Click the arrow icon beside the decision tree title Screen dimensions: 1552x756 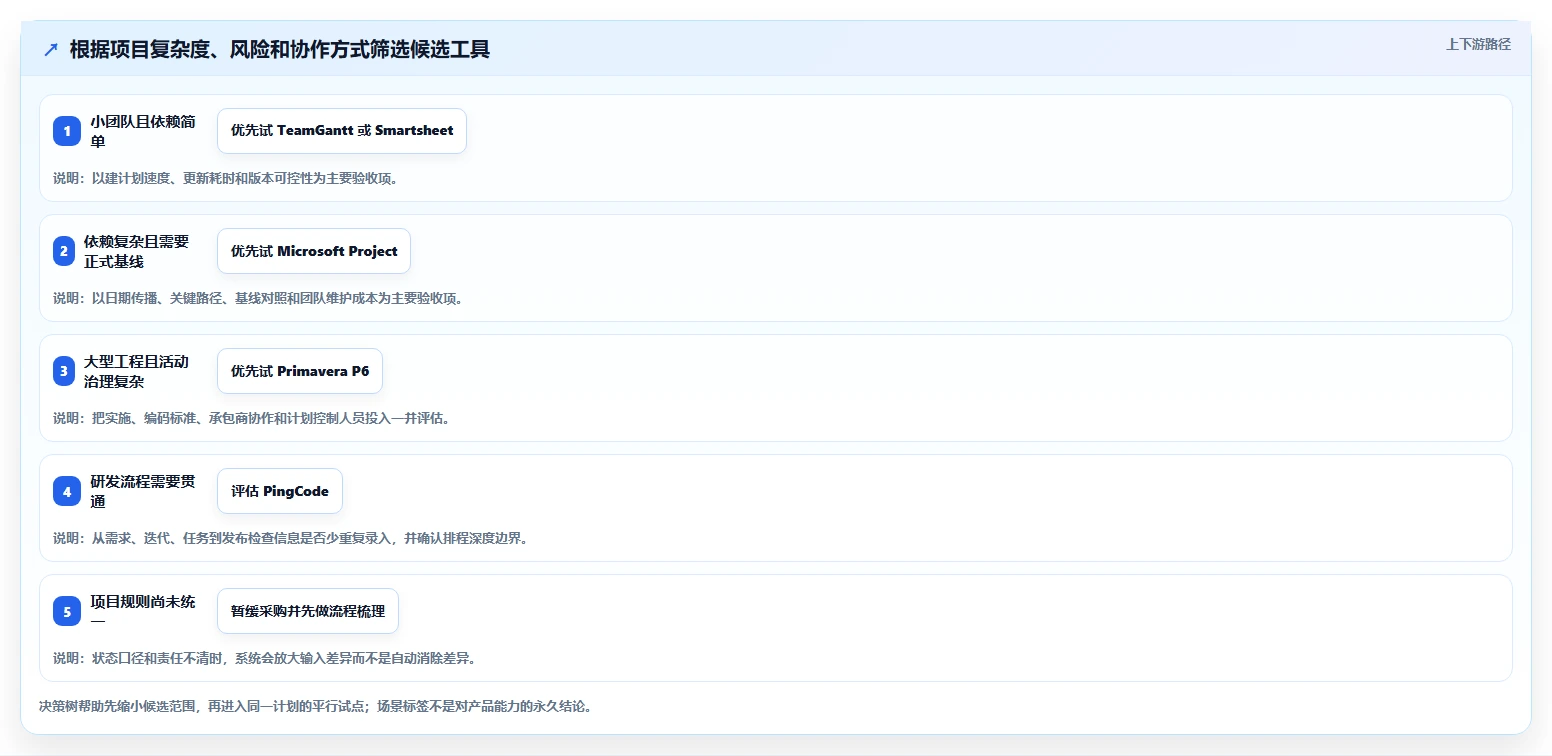tap(51, 49)
